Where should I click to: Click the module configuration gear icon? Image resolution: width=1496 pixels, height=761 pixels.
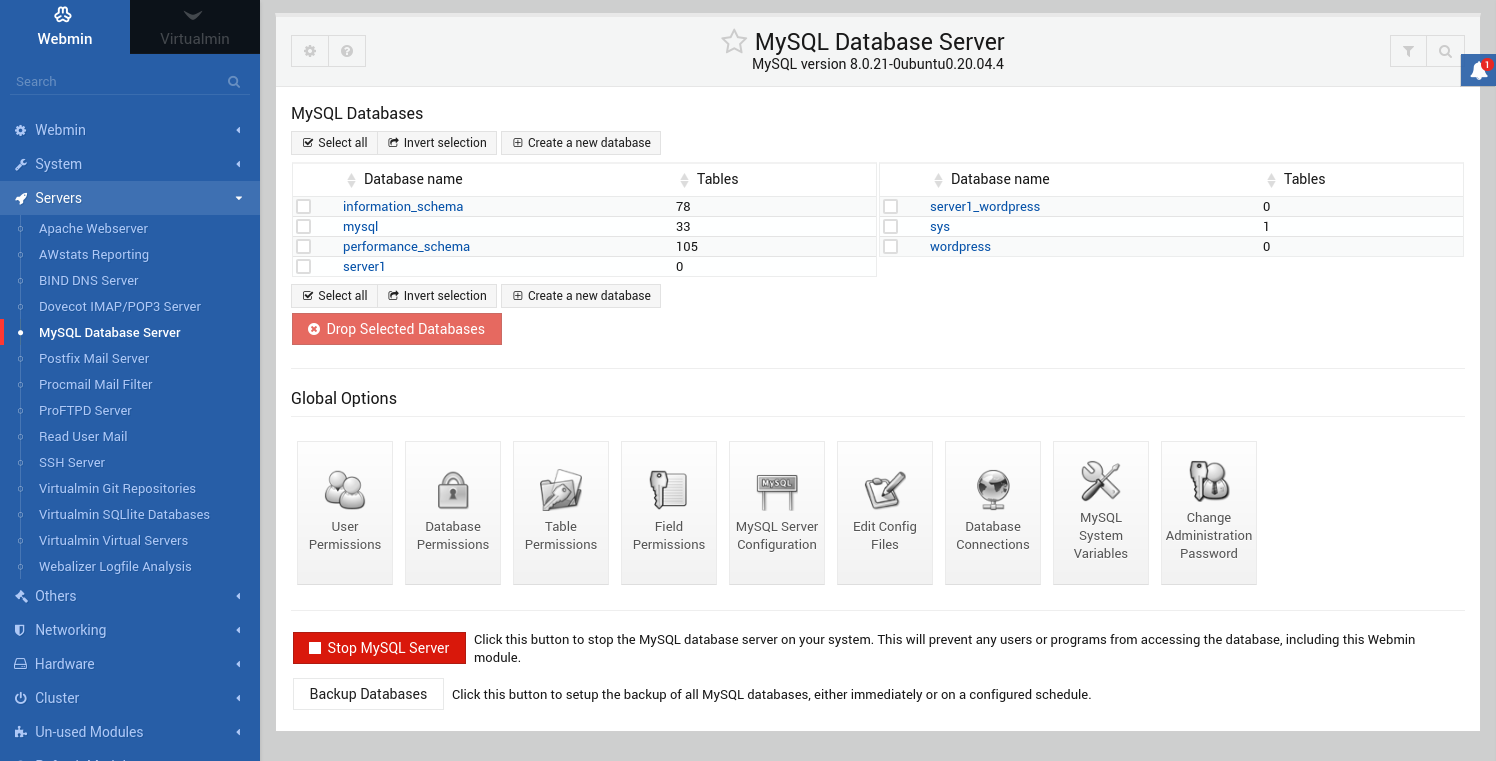pos(310,51)
